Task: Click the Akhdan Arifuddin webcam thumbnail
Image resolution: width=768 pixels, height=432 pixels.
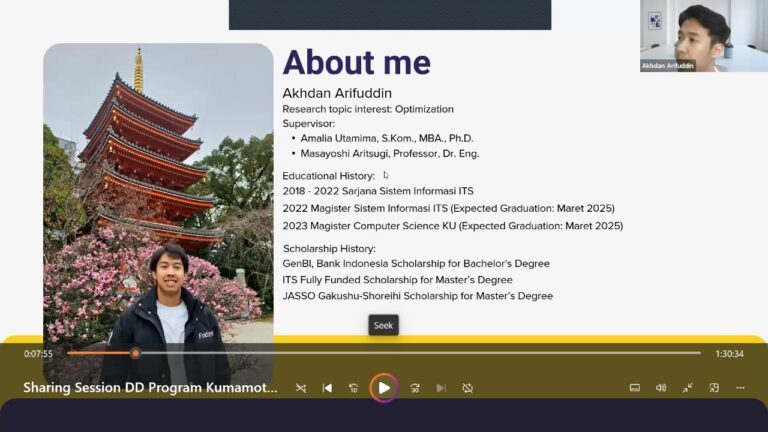Action: tap(703, 36)
